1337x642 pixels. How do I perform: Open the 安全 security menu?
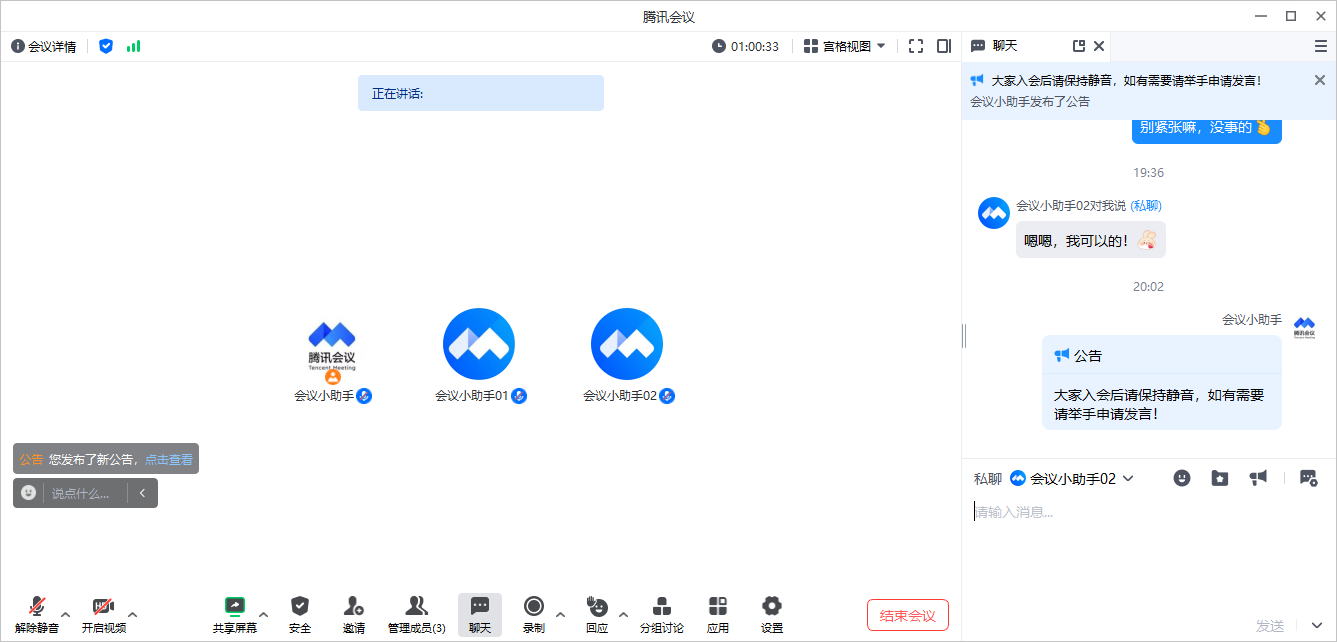tap(300, 615)
